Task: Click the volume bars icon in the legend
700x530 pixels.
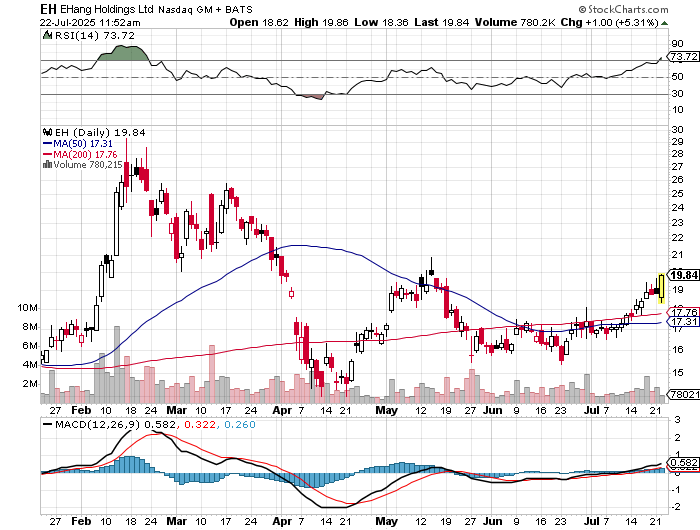Action: point(47,165)
